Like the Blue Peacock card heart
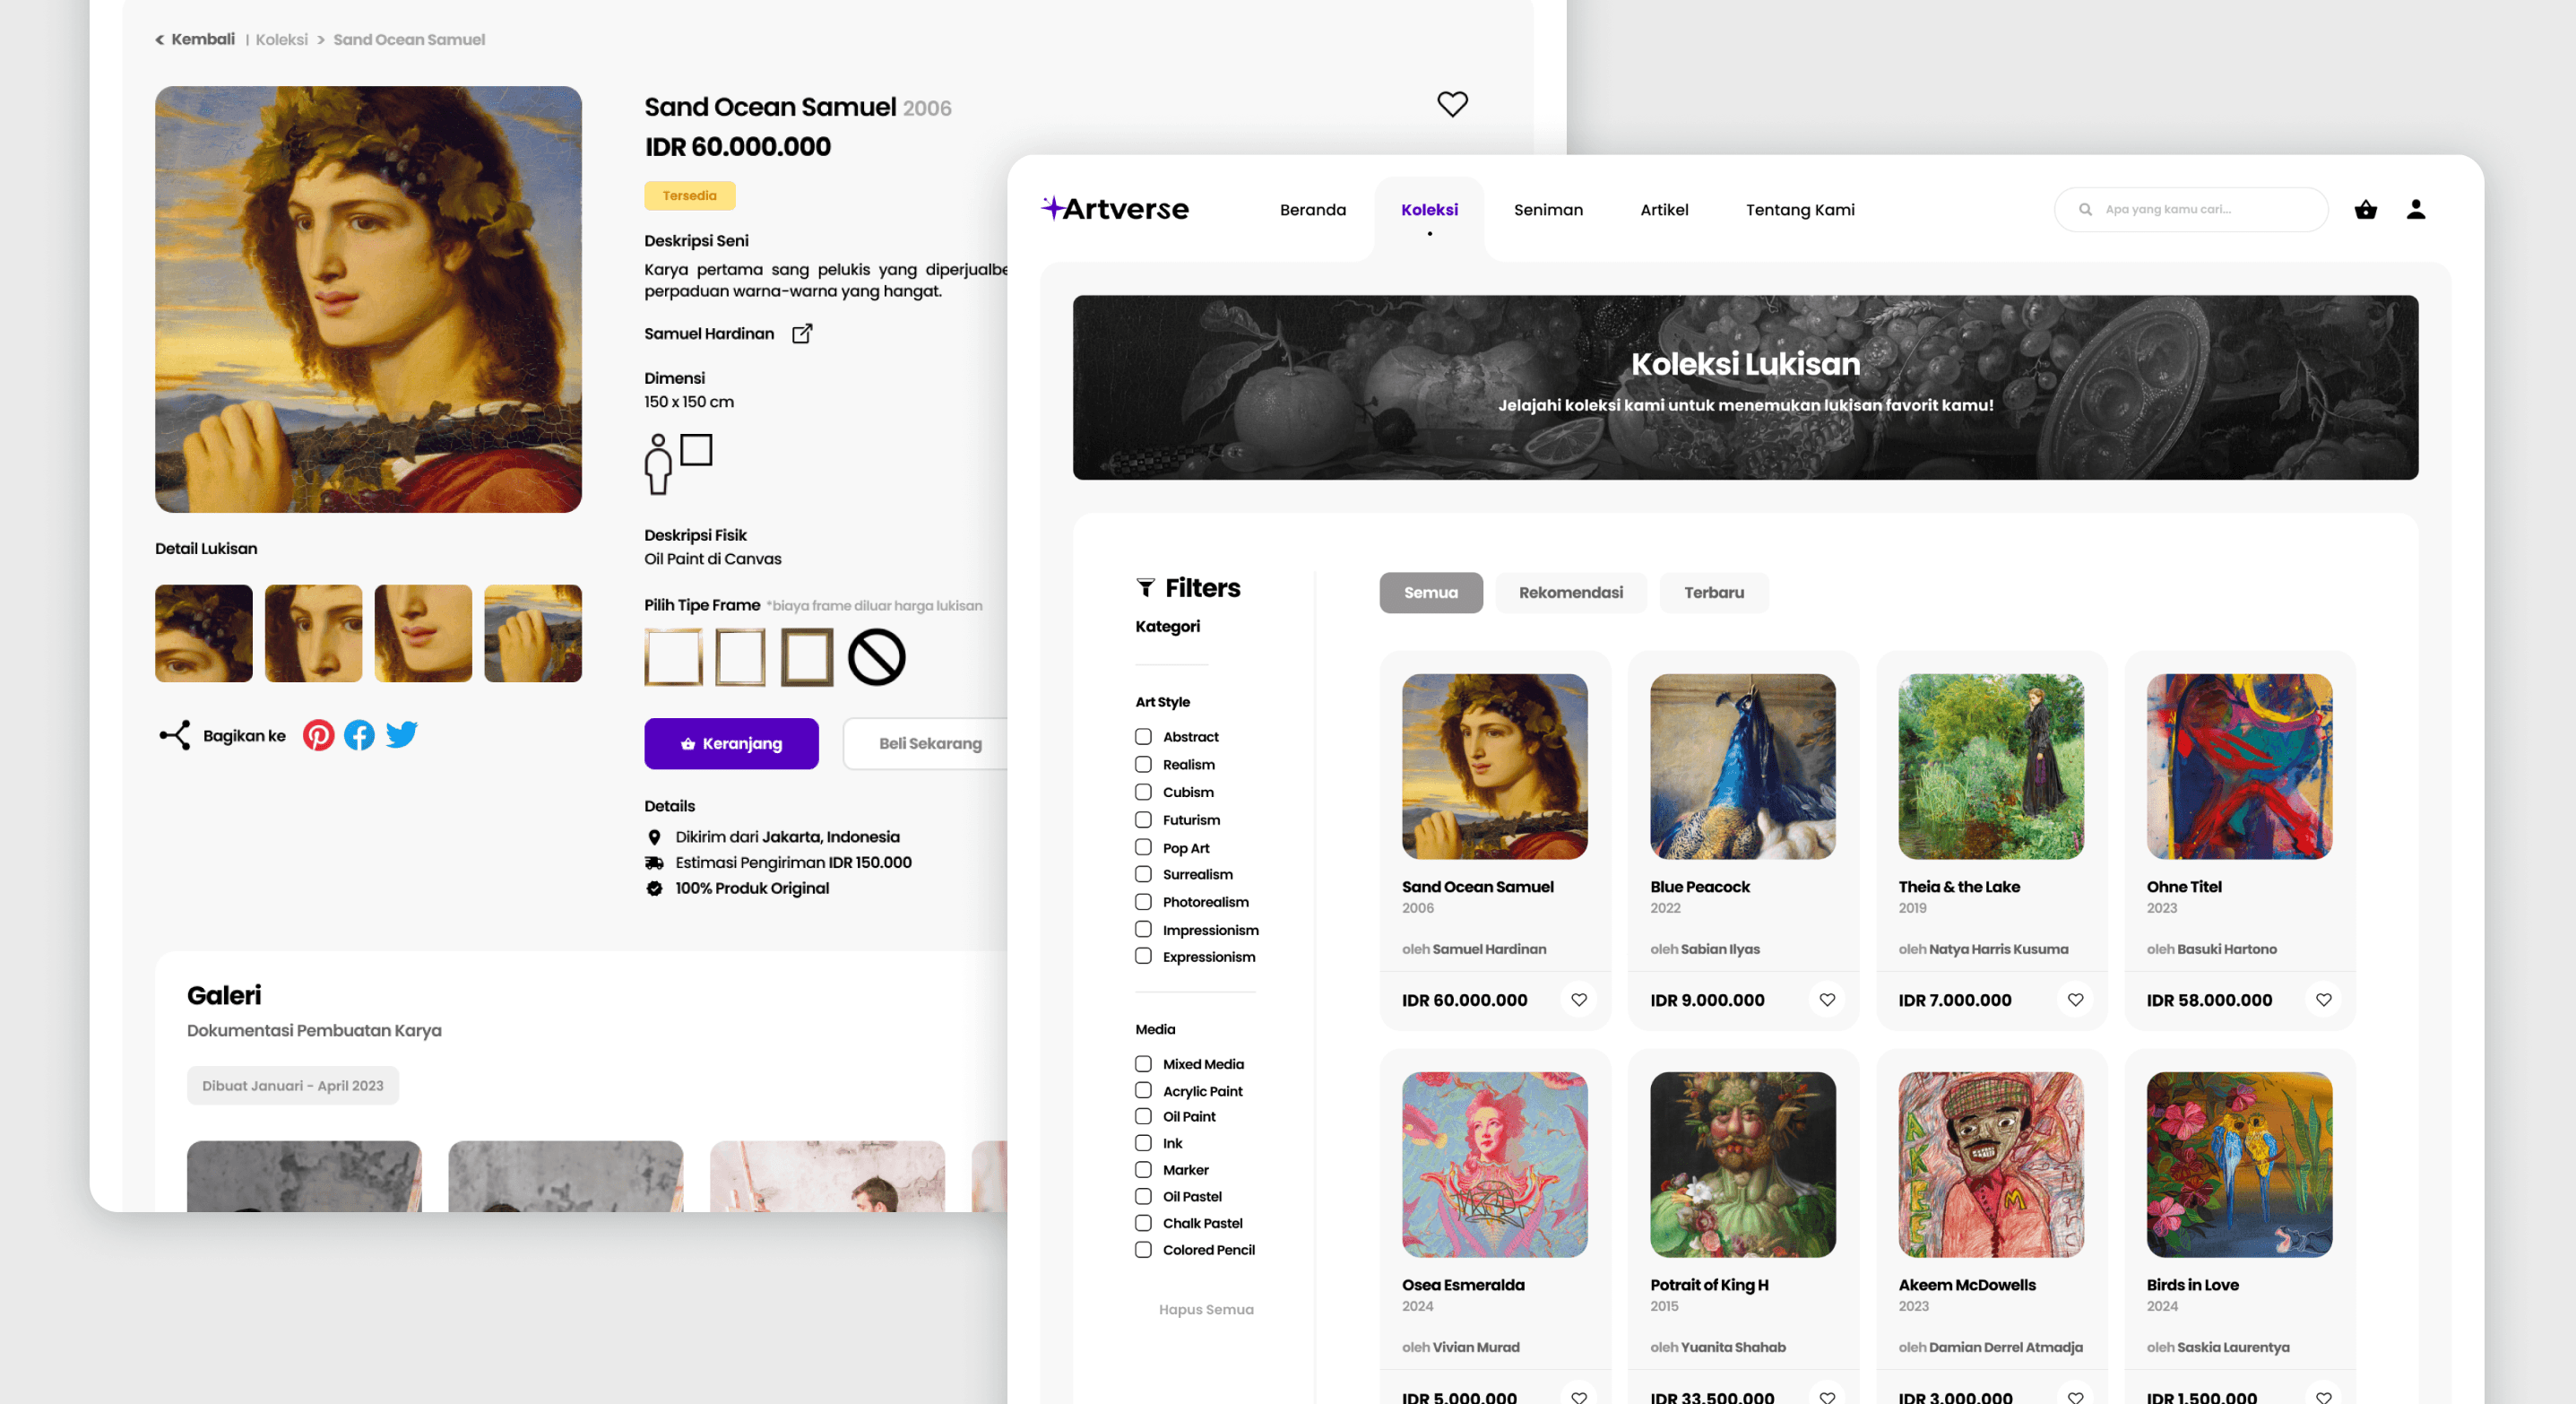This screenshot has height=1404, width=2576. point(1827,999)
